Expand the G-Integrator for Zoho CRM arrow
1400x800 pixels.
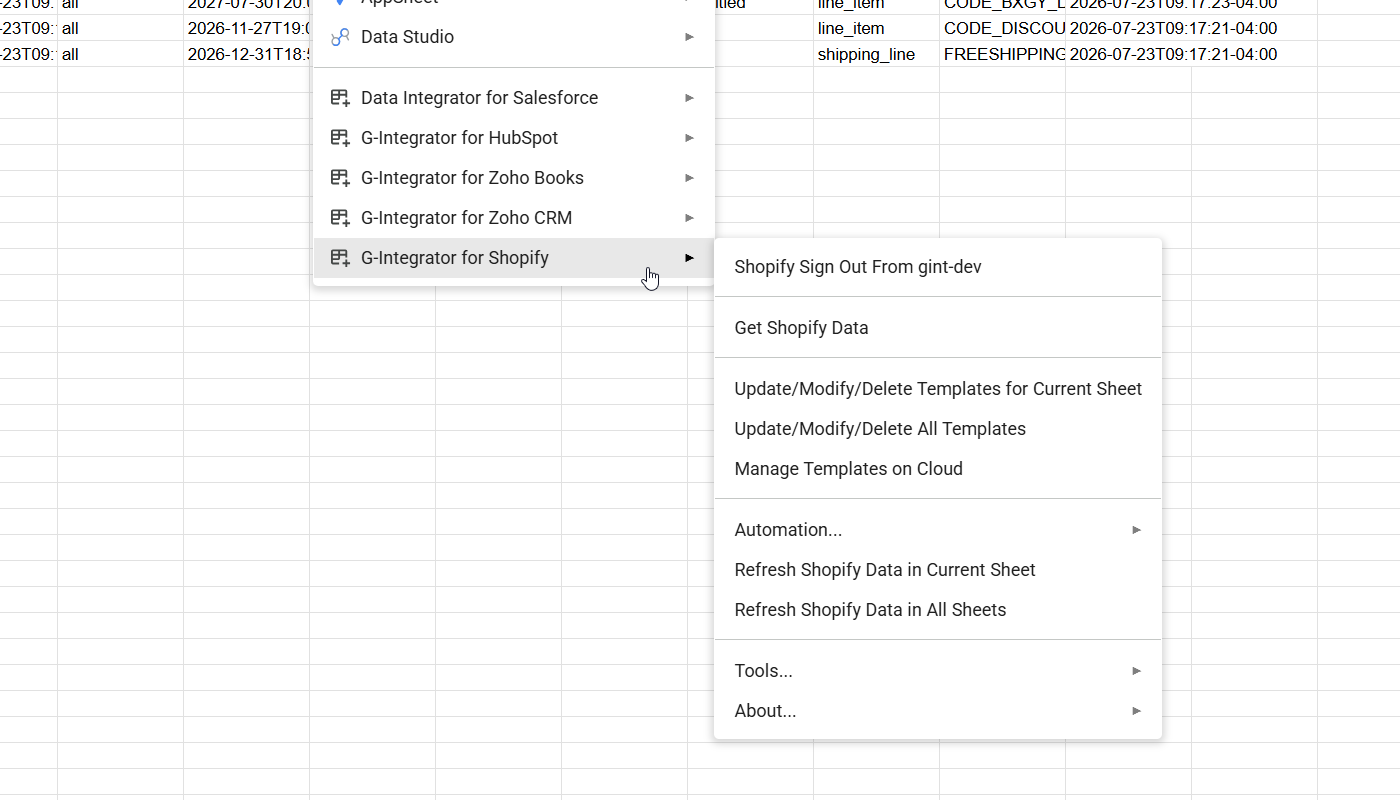tap(689, 218)
